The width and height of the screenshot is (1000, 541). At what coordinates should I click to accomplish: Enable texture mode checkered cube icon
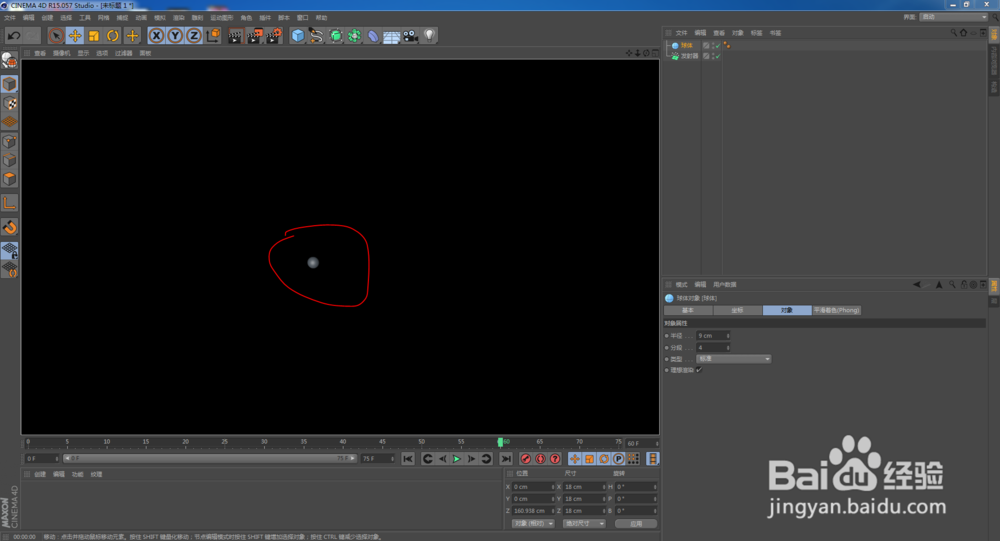tap(10, 103)
